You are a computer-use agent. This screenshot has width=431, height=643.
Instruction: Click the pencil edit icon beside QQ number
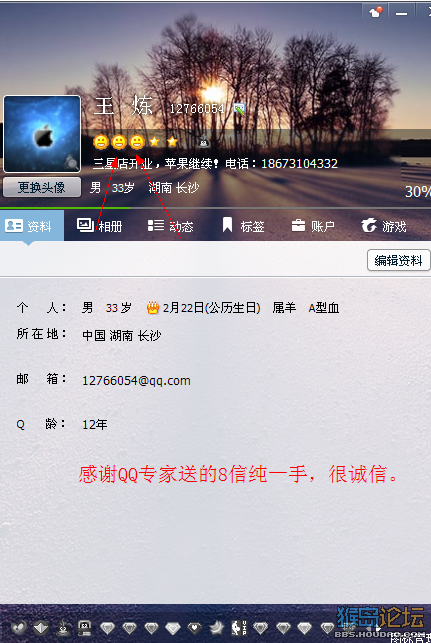click(x=239, y=109)
